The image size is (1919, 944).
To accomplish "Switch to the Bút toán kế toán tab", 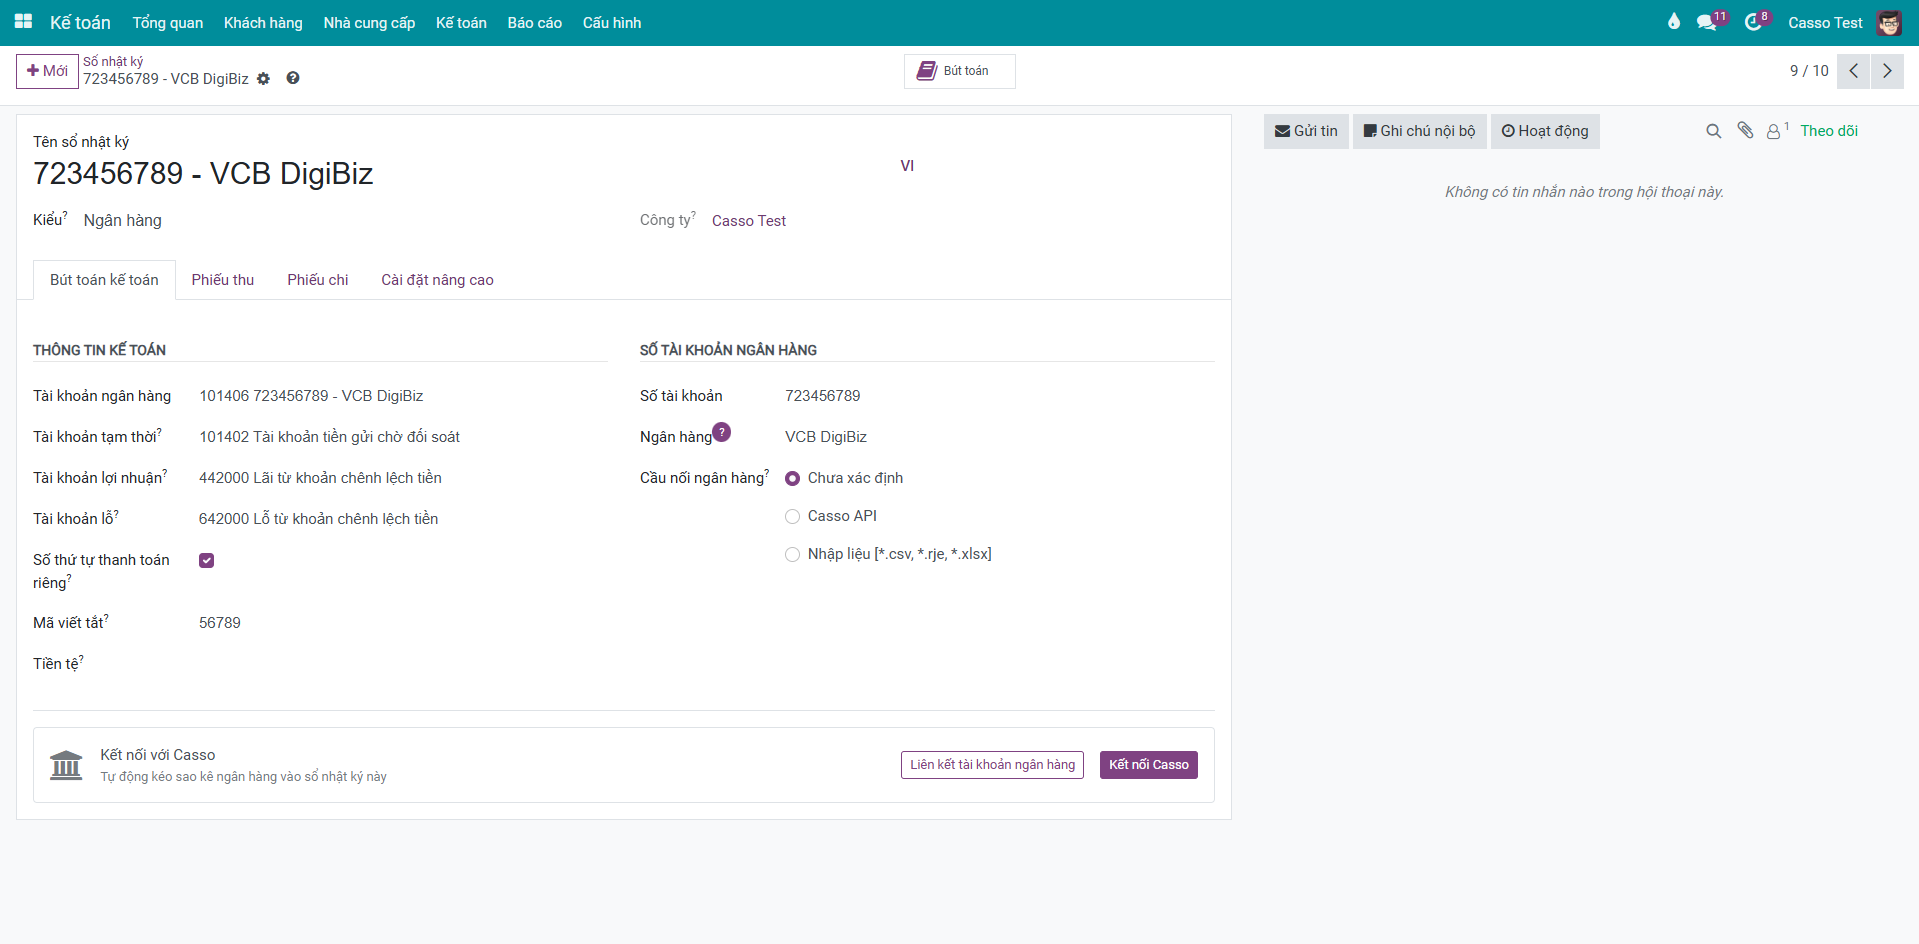I will (x=104, y=280).
